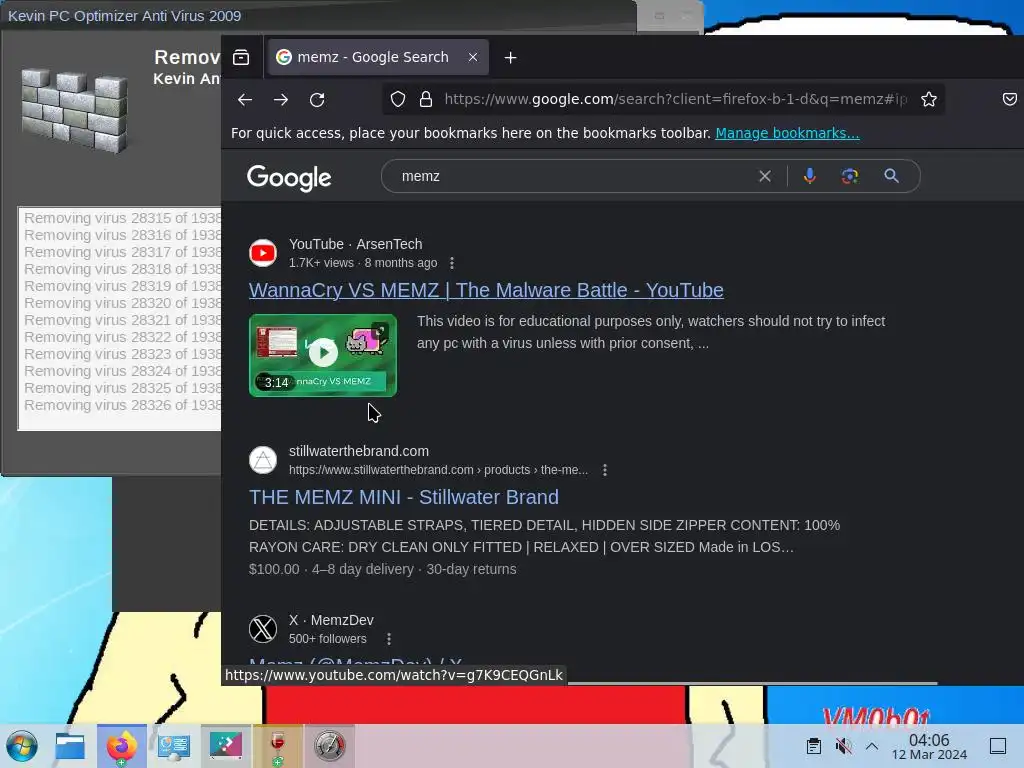Open clock showing 04:06
The width and height of the screenshot is (1024, 768).
[x=929, y=746]
